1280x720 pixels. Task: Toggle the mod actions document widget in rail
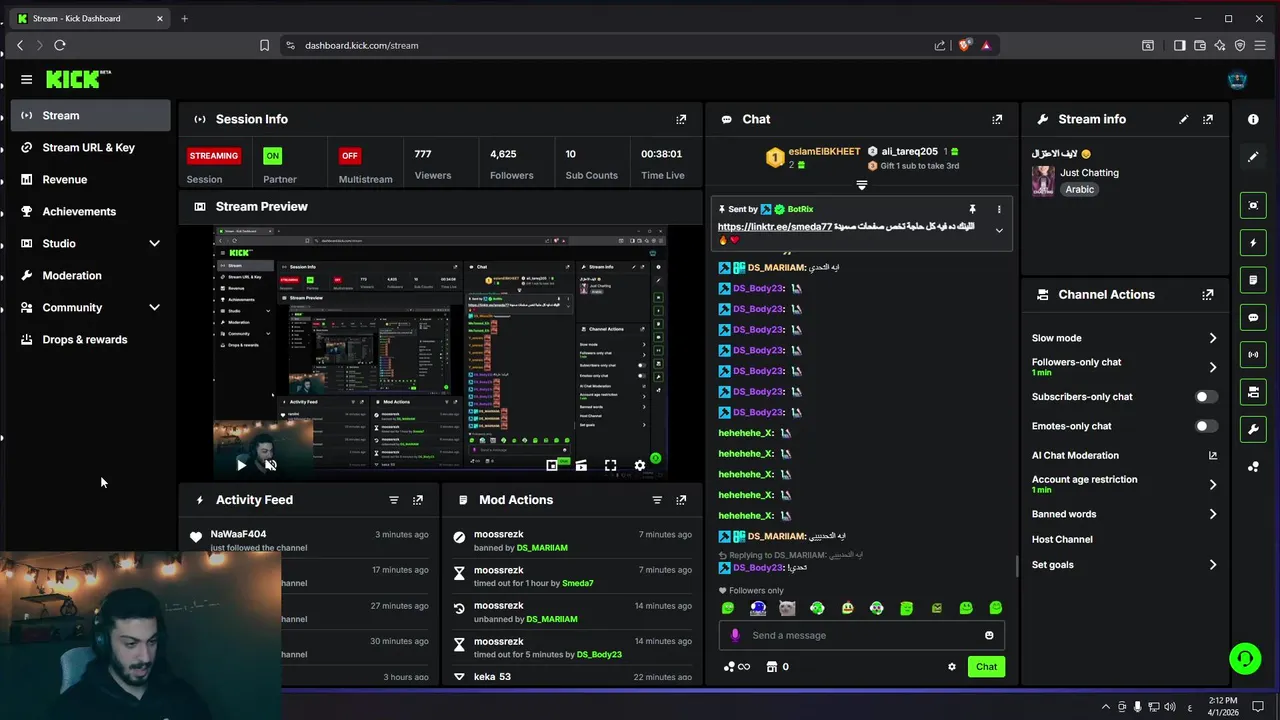[1253, 280]
